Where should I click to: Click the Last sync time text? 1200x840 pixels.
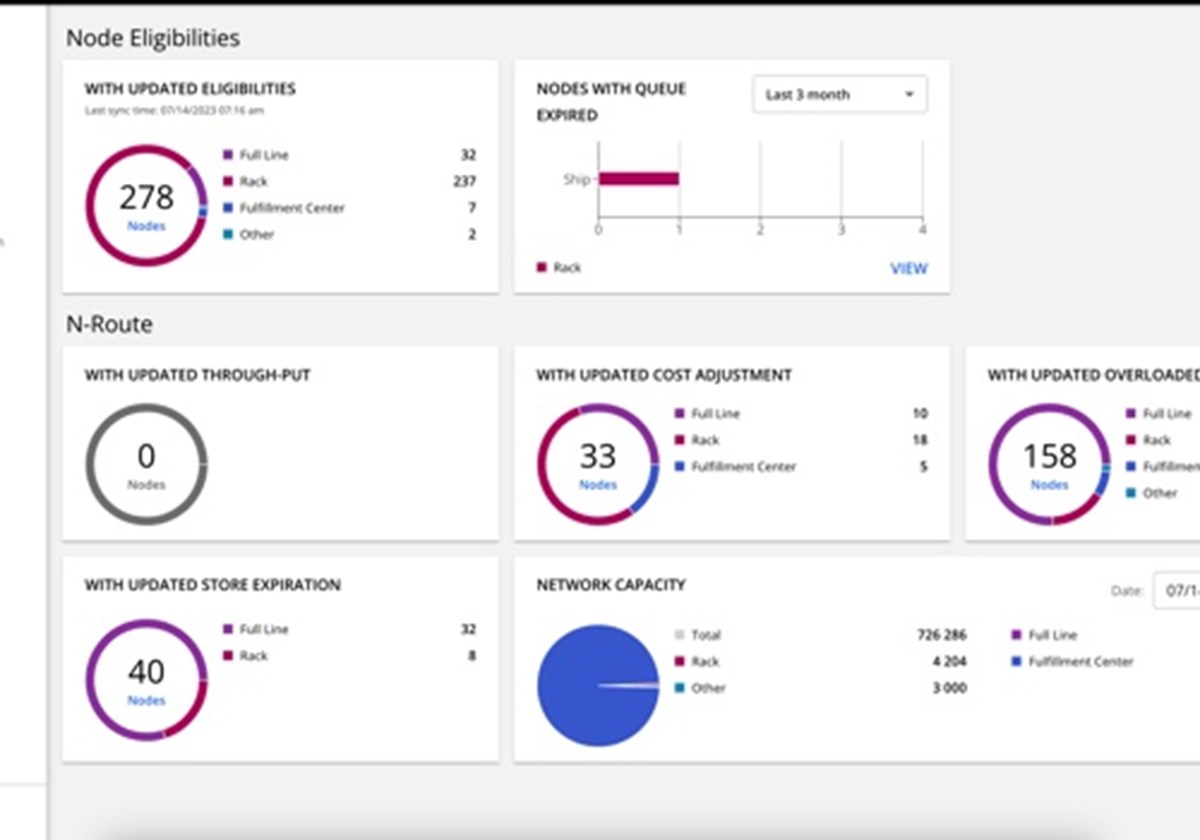174,110
